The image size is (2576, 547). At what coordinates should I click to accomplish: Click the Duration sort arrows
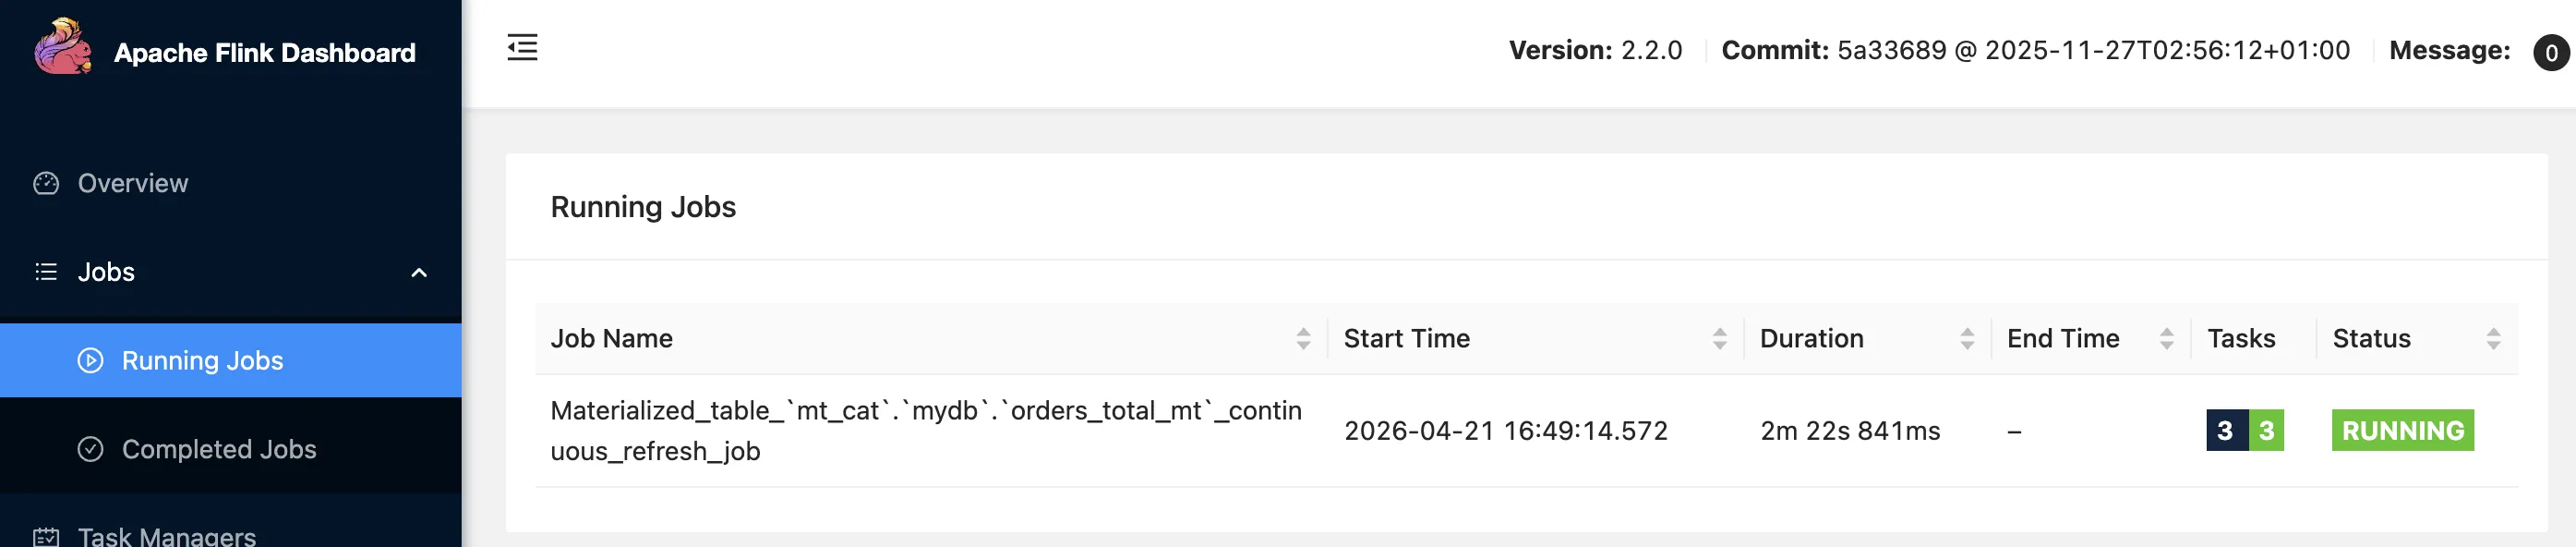coord(1966,338)
